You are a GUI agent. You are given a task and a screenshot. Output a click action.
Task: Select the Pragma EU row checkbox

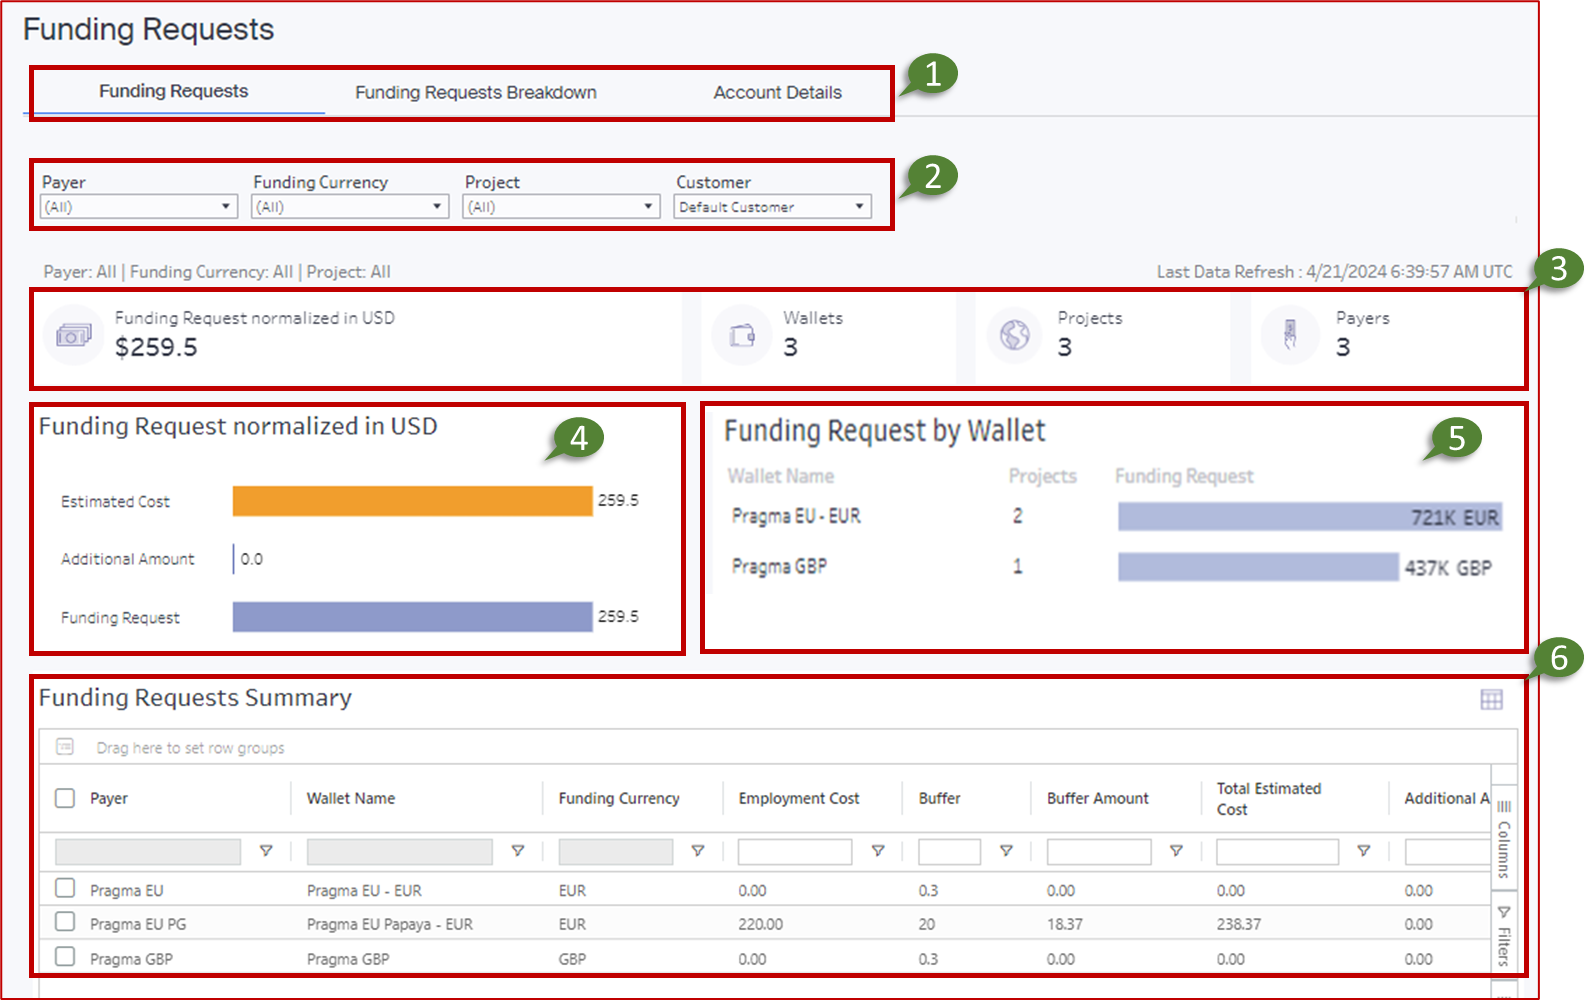point(65,888)
